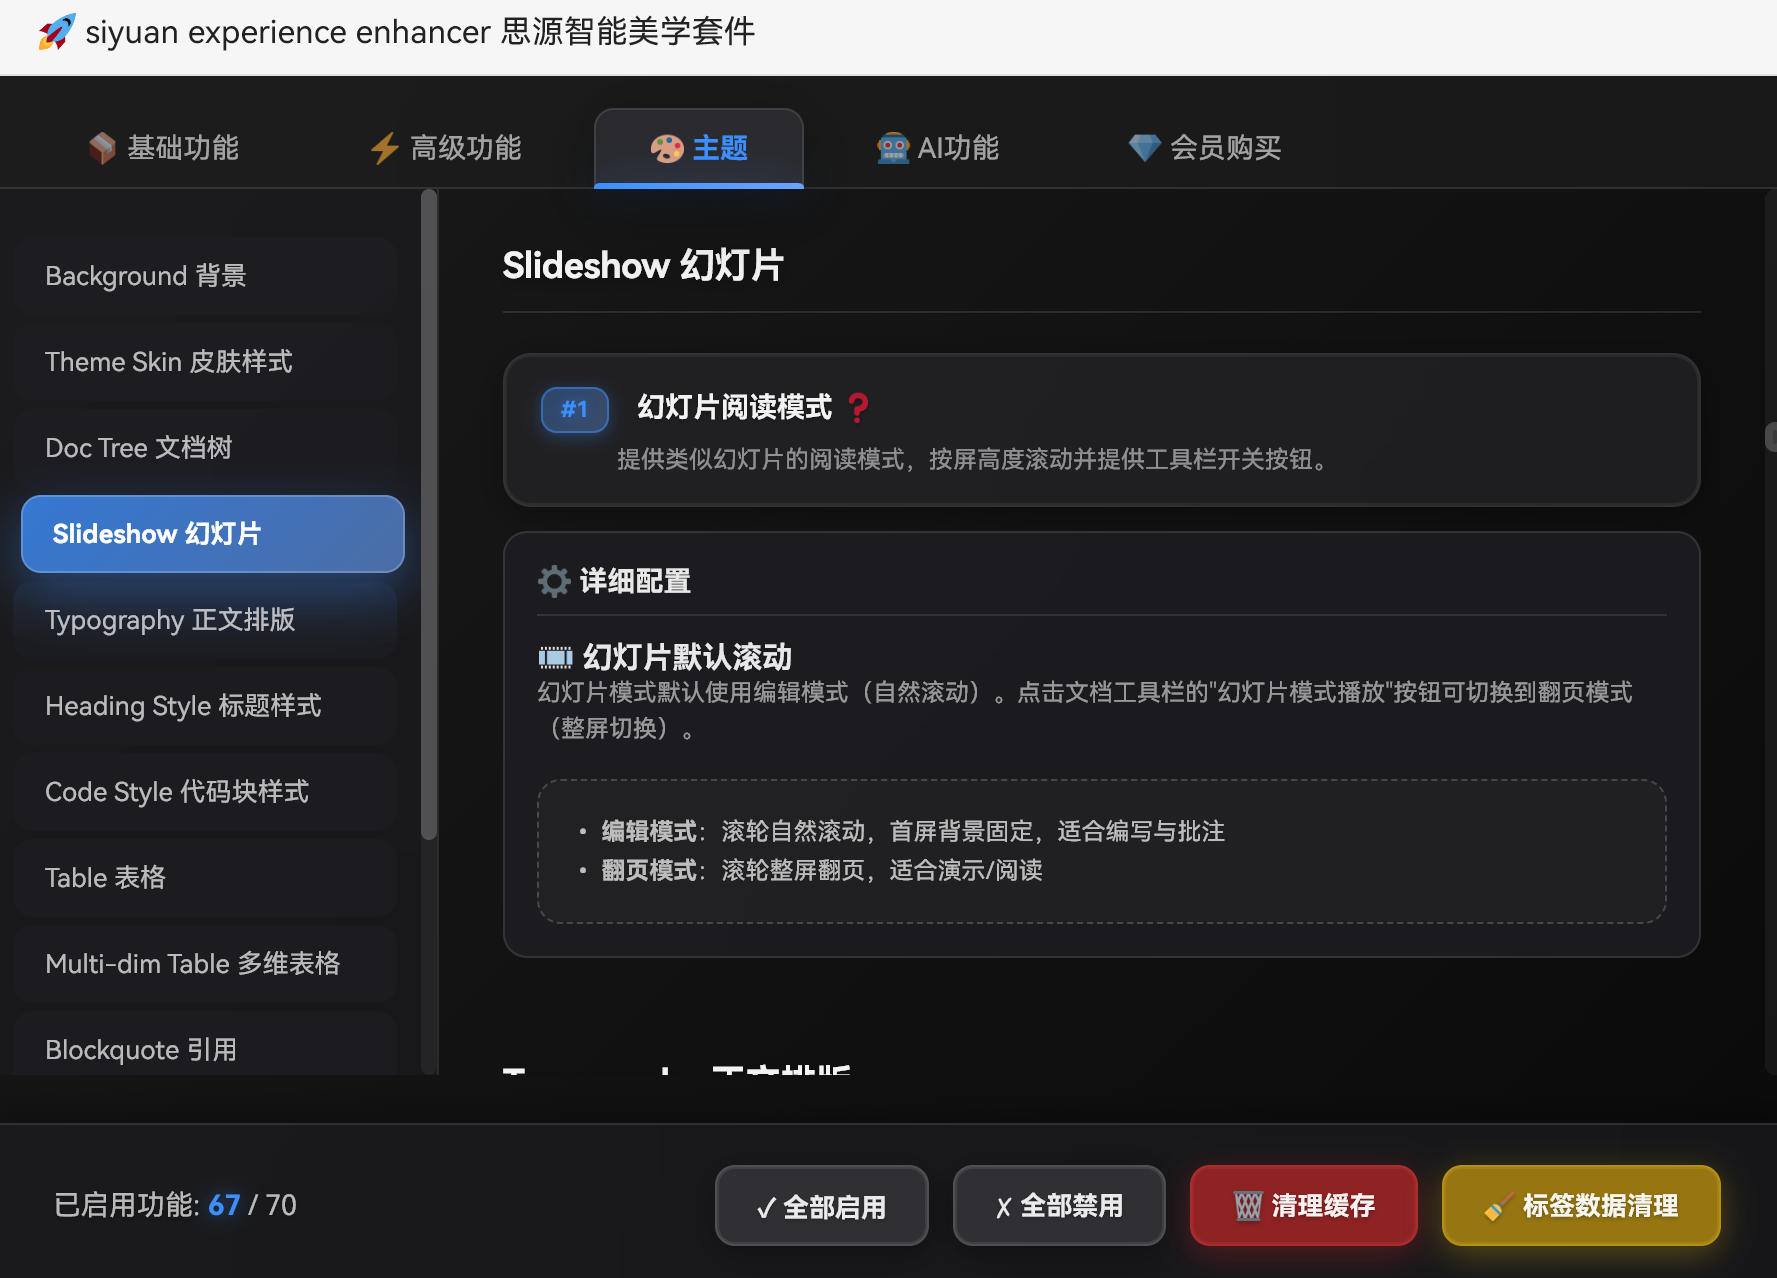Click the 全部启用 button
This screenshot has width=1777, height=1278.
(822, 1206)
